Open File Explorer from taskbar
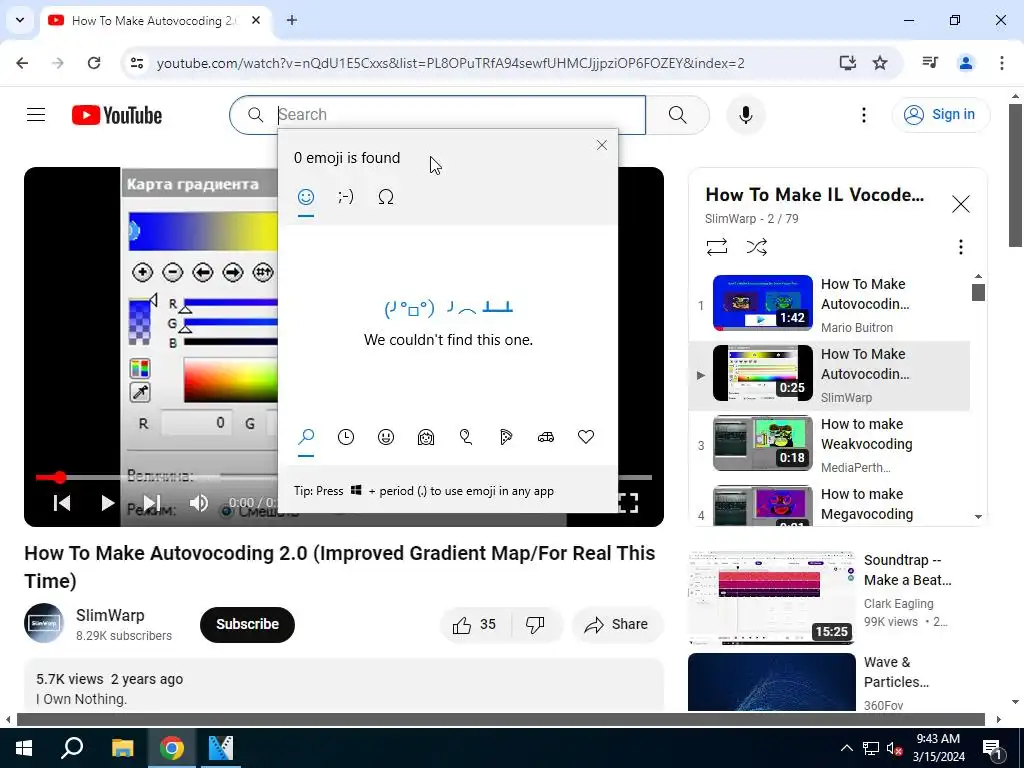The image size is (1024, 768). tap(122, 748)
